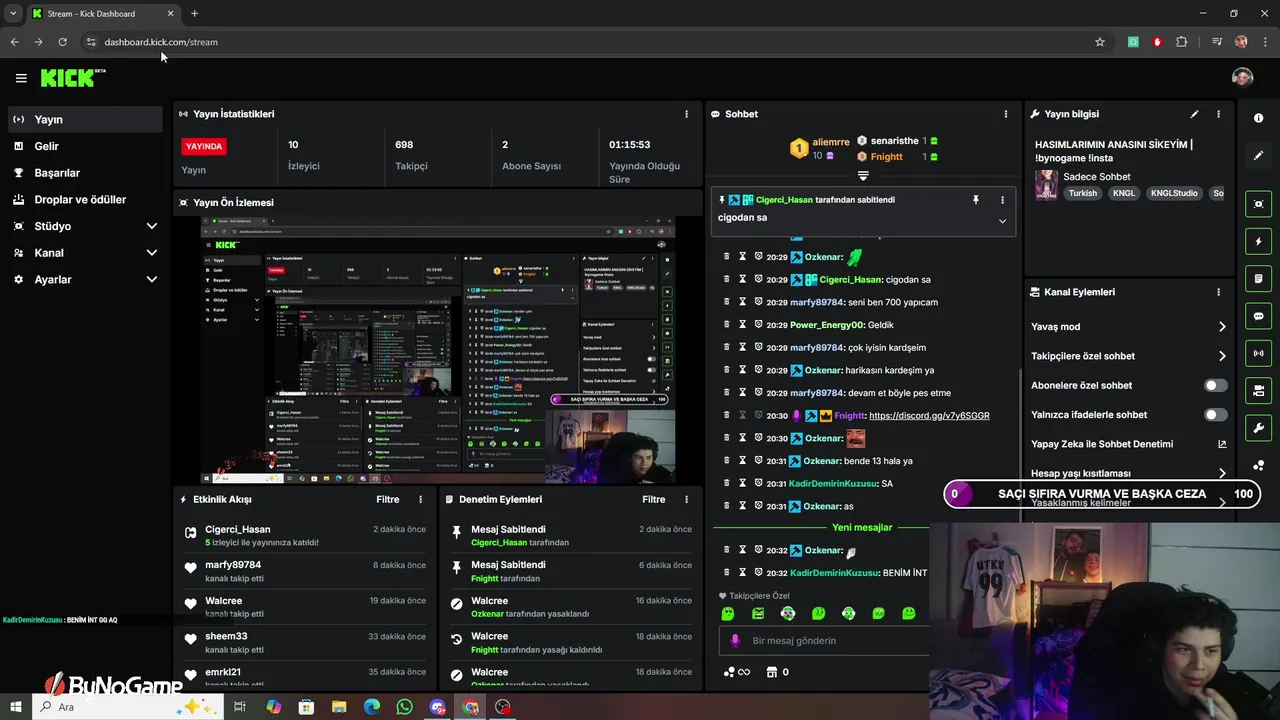The width and height of the screenshot is (1280, 720).
Task: Click the KNGLStudio tag chip
Action: [x=1173, y=193]
